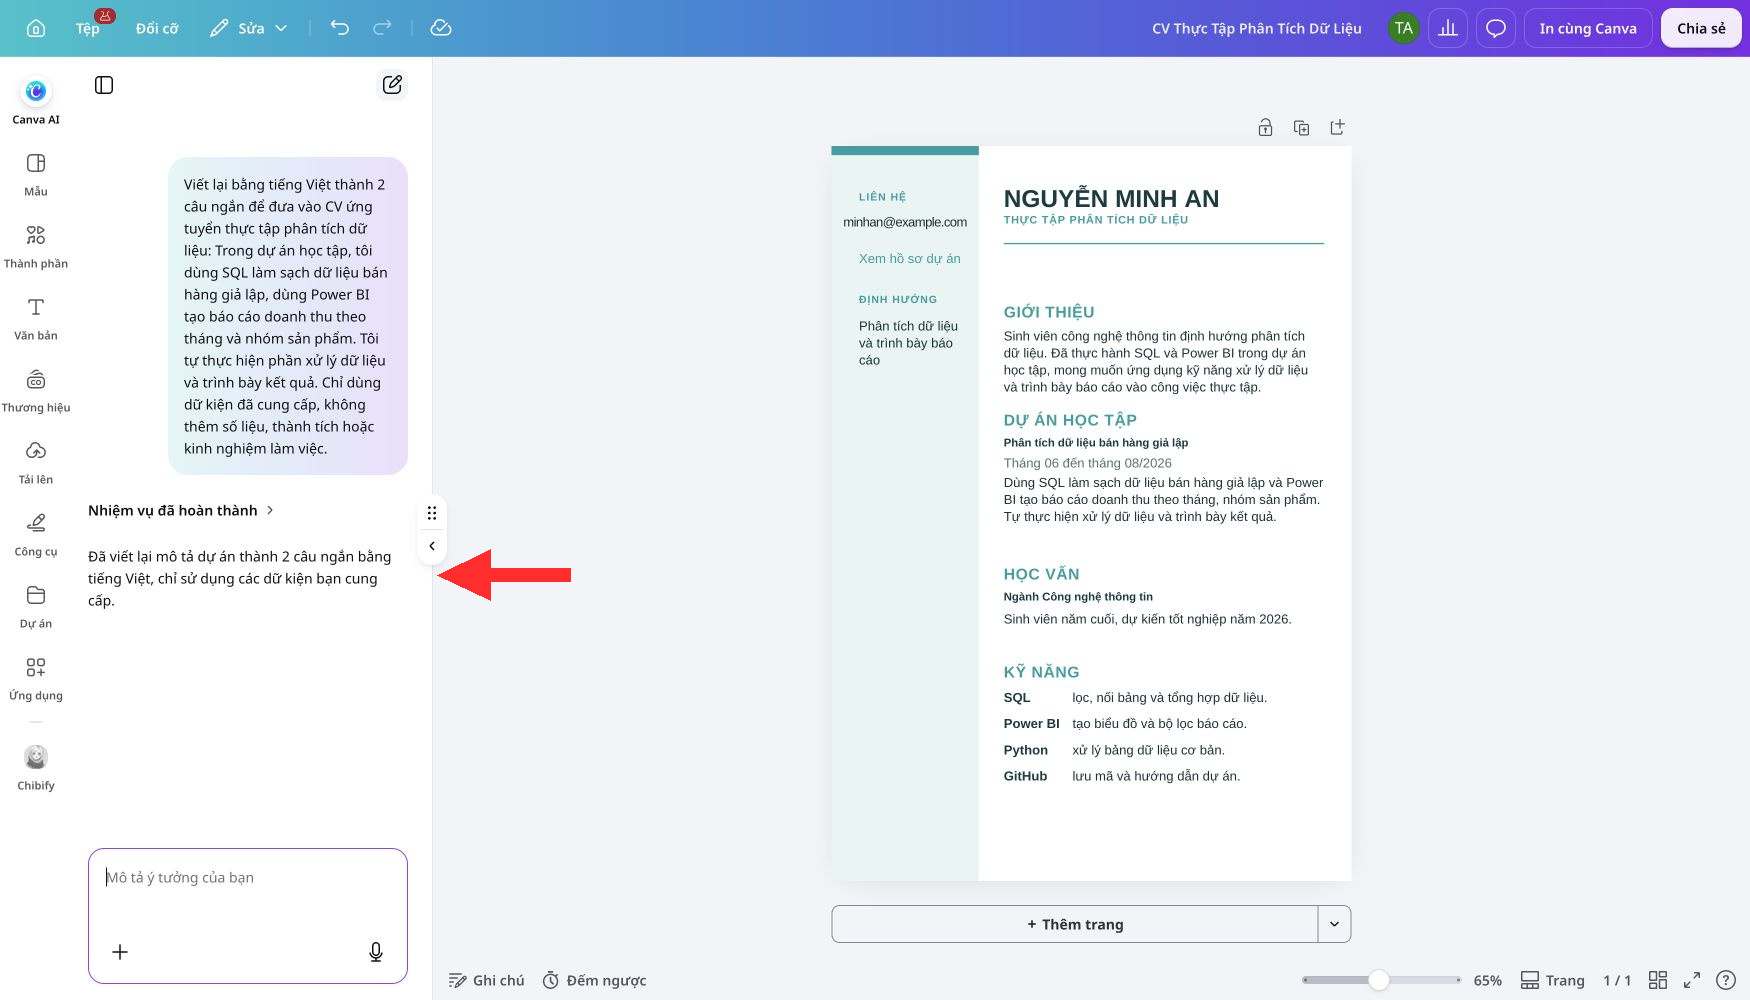Click the panel drag handle dots

pyautogui.click(x=432, y=513)
